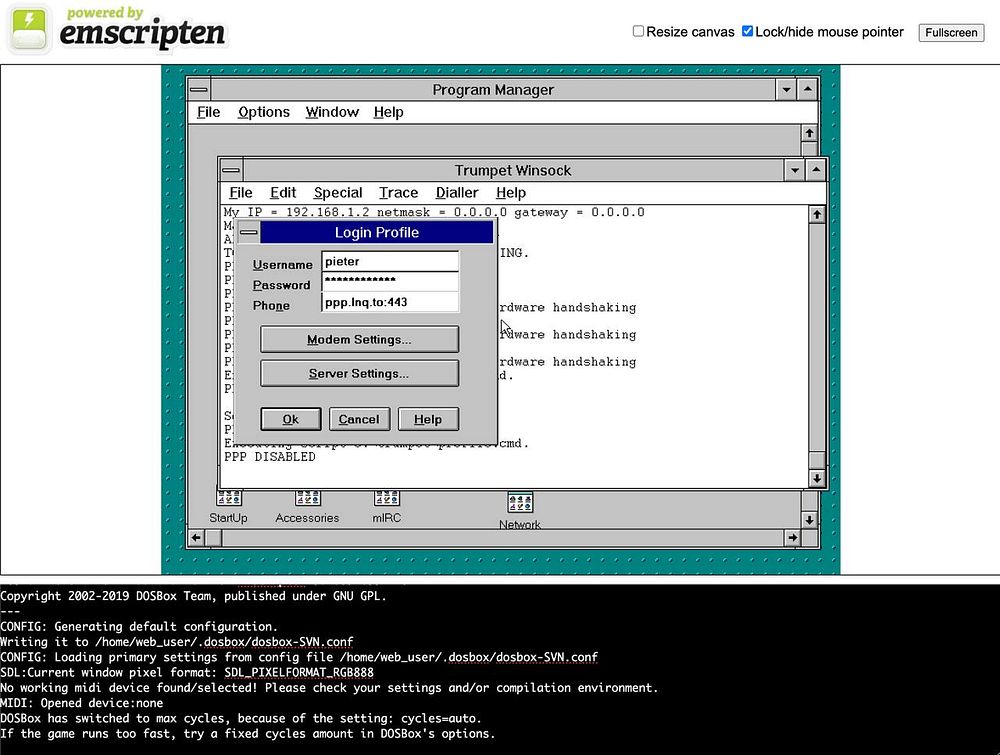Open Program Manager Options menu
The image size is (1000, 755).
[264, 112]
